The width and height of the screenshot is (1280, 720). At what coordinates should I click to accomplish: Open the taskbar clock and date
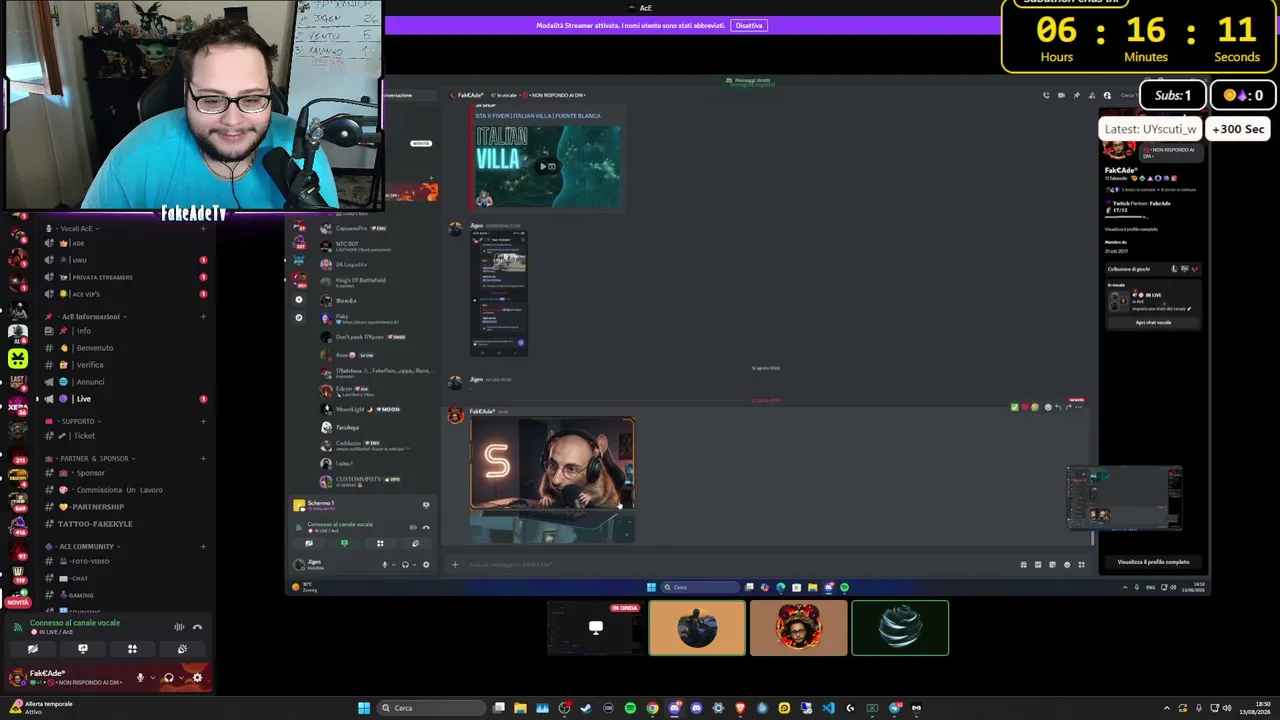click(x=1254, y=708)
